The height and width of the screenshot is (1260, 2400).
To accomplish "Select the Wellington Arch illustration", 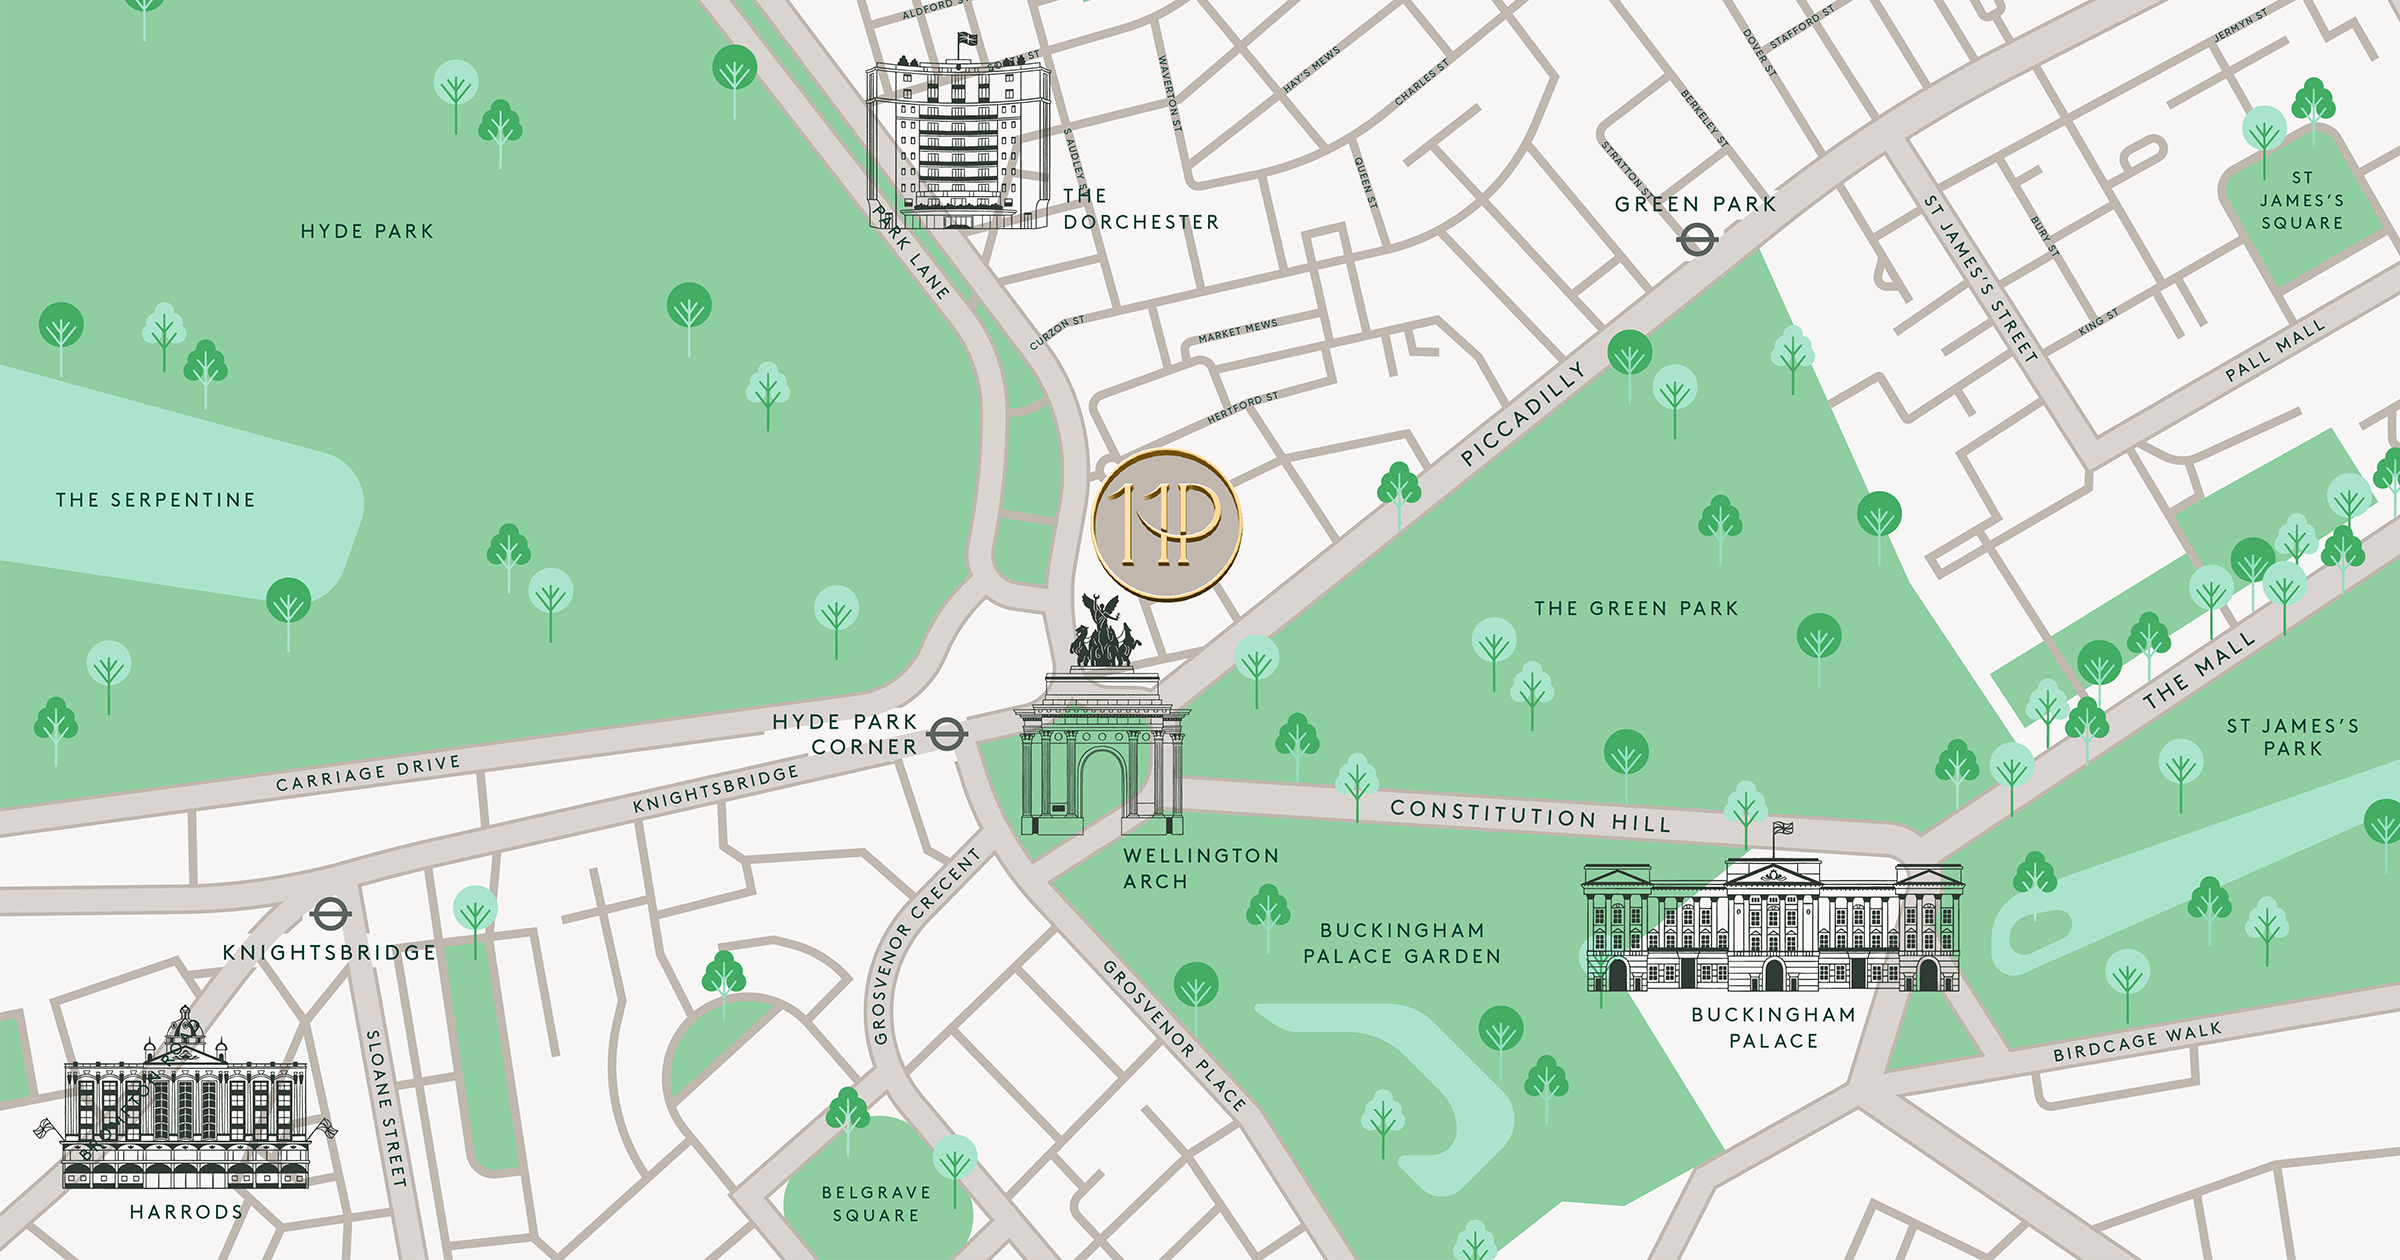I will 1102,713.
